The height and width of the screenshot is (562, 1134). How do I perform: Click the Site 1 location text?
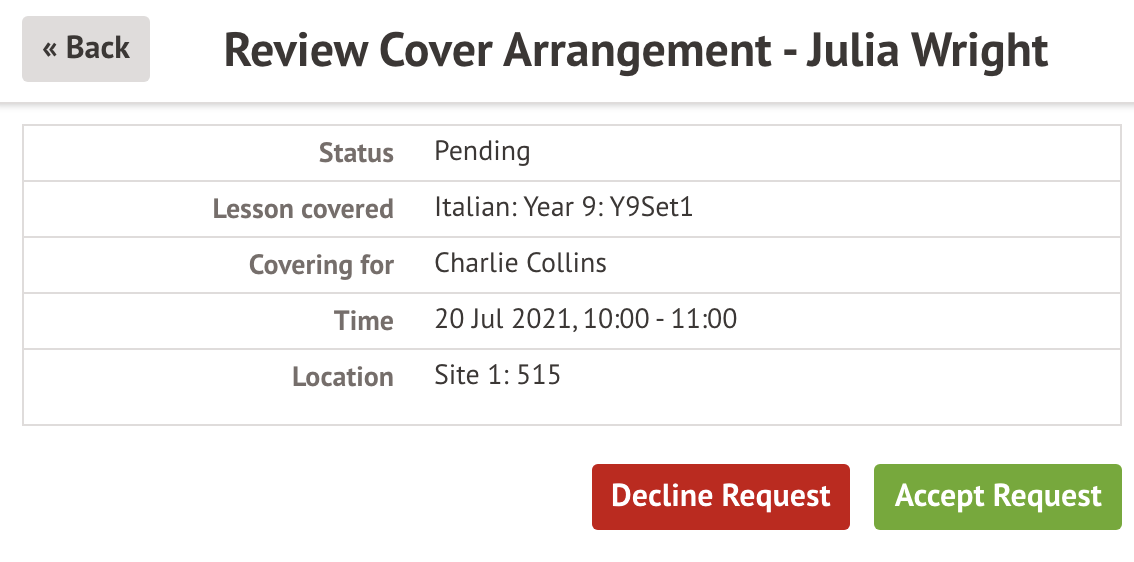coord(470,376)
